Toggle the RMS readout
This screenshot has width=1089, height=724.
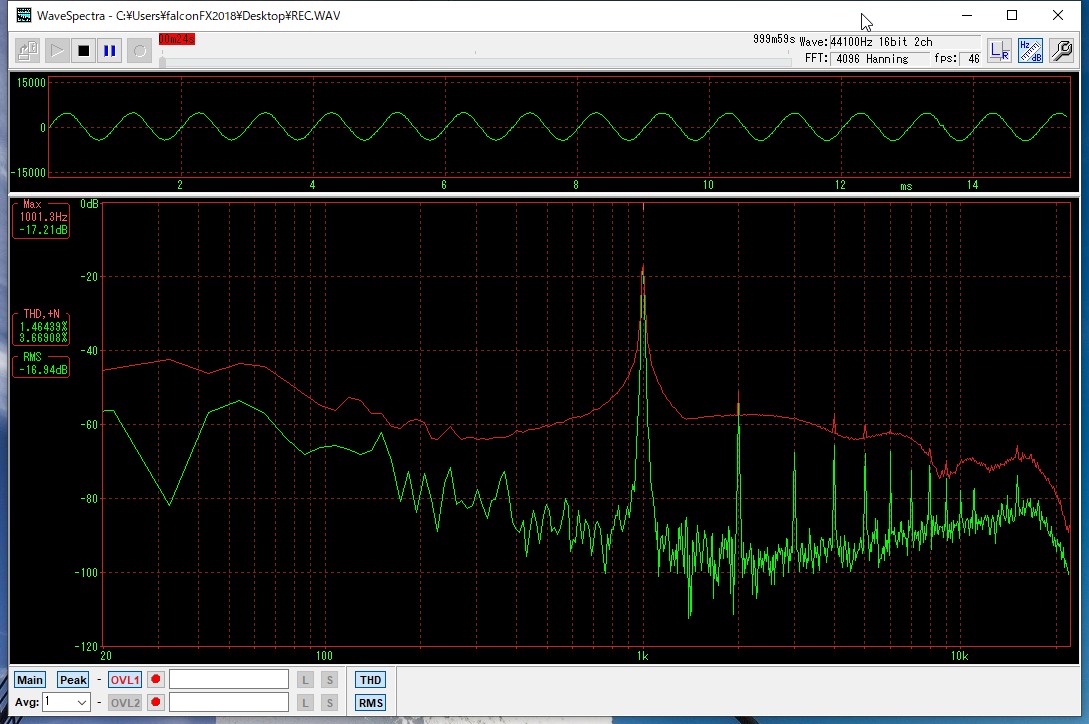pos(370,702)
